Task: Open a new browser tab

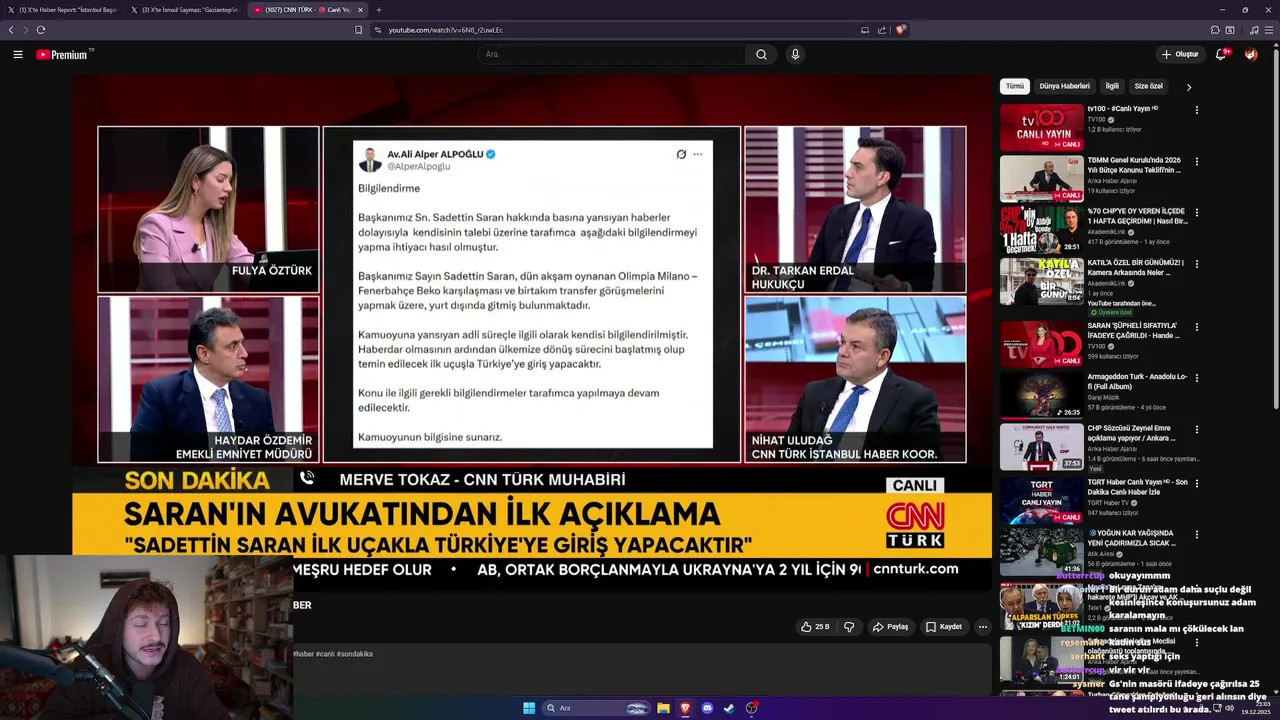Action: pyautogui.click(x=378, y=10)
